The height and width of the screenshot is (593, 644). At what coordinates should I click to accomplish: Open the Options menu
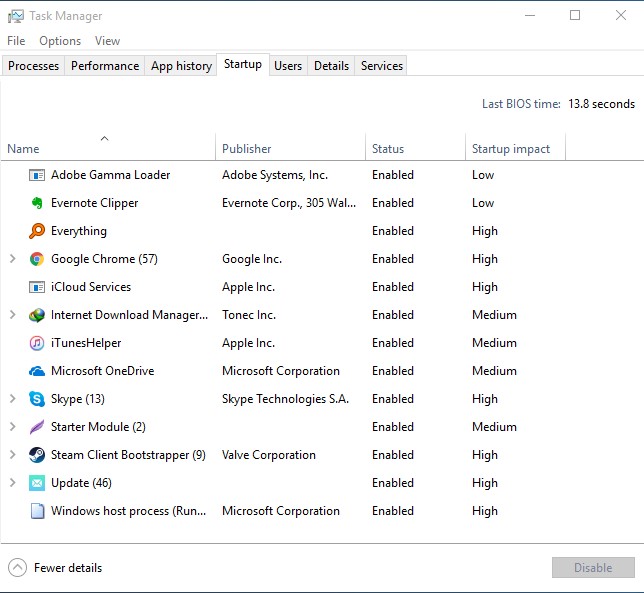60,41
